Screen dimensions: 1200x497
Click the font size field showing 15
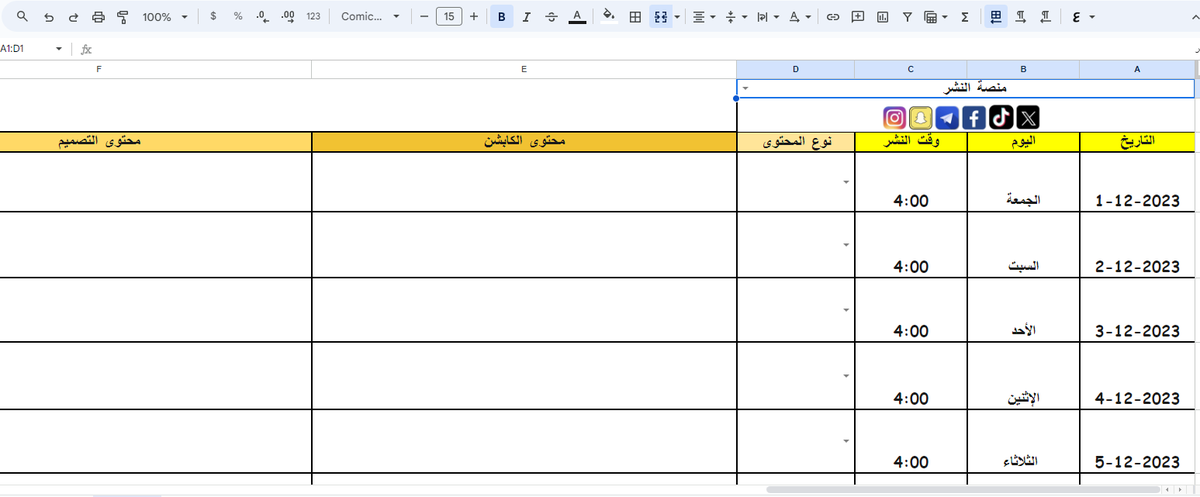(x=449, y=17)
